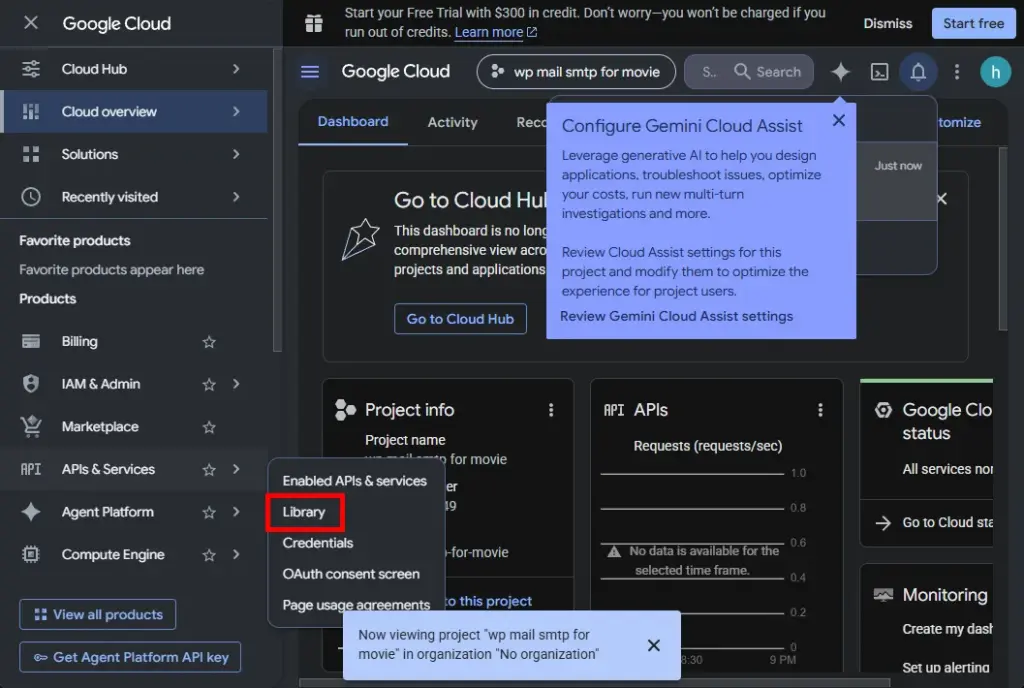Open the account avatar h

[995, 72]
